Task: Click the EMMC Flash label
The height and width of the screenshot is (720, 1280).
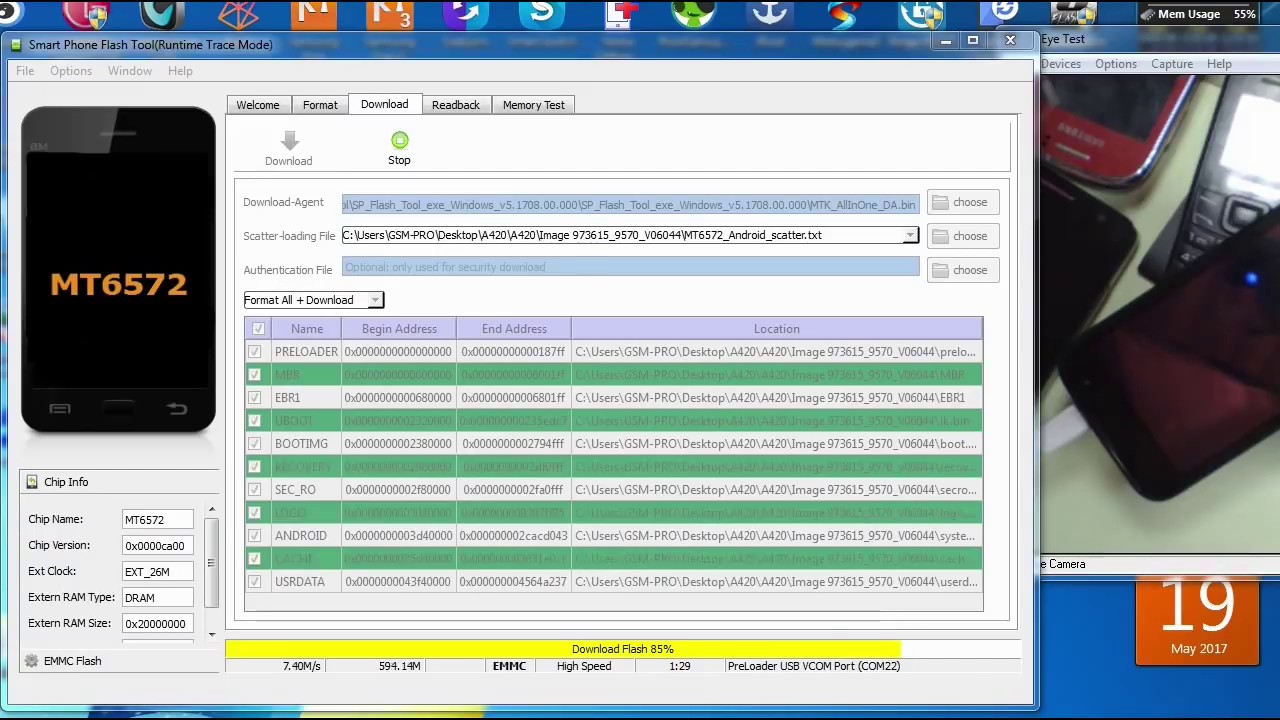Action: tap(72, 661)
